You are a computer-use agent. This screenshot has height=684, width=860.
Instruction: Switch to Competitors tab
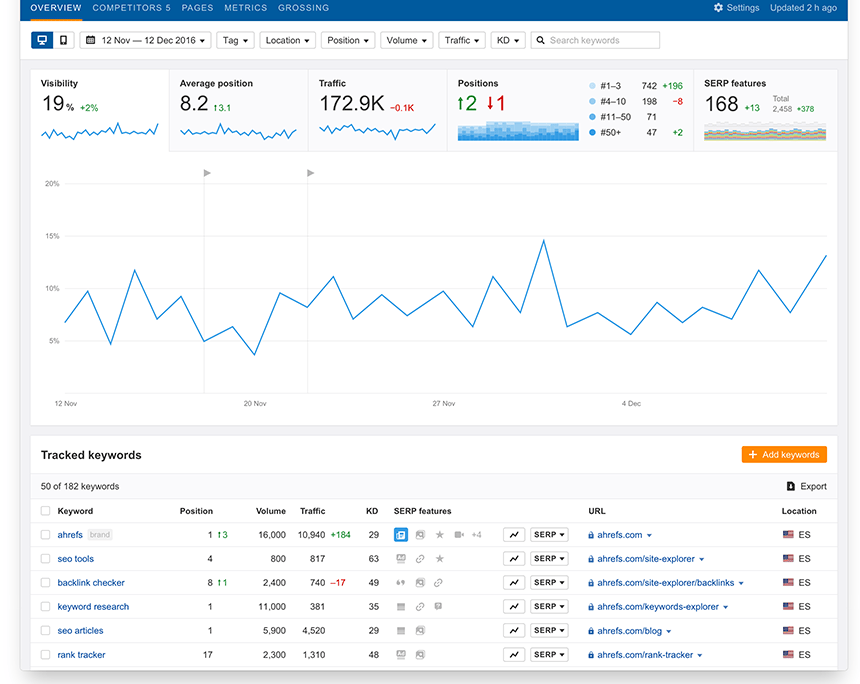[131, 8]
